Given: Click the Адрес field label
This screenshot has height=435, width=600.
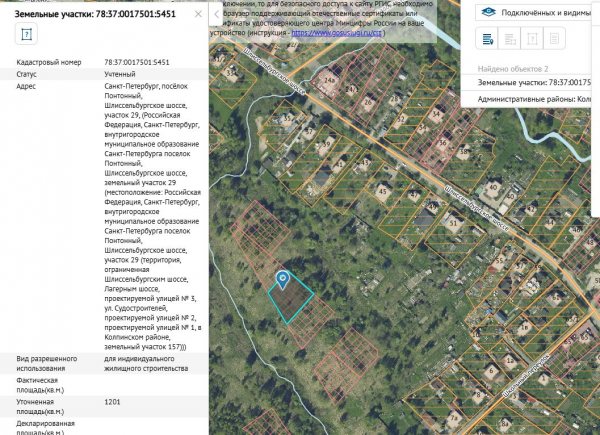Looking at the screenshot, I should [x=28, y=86].
